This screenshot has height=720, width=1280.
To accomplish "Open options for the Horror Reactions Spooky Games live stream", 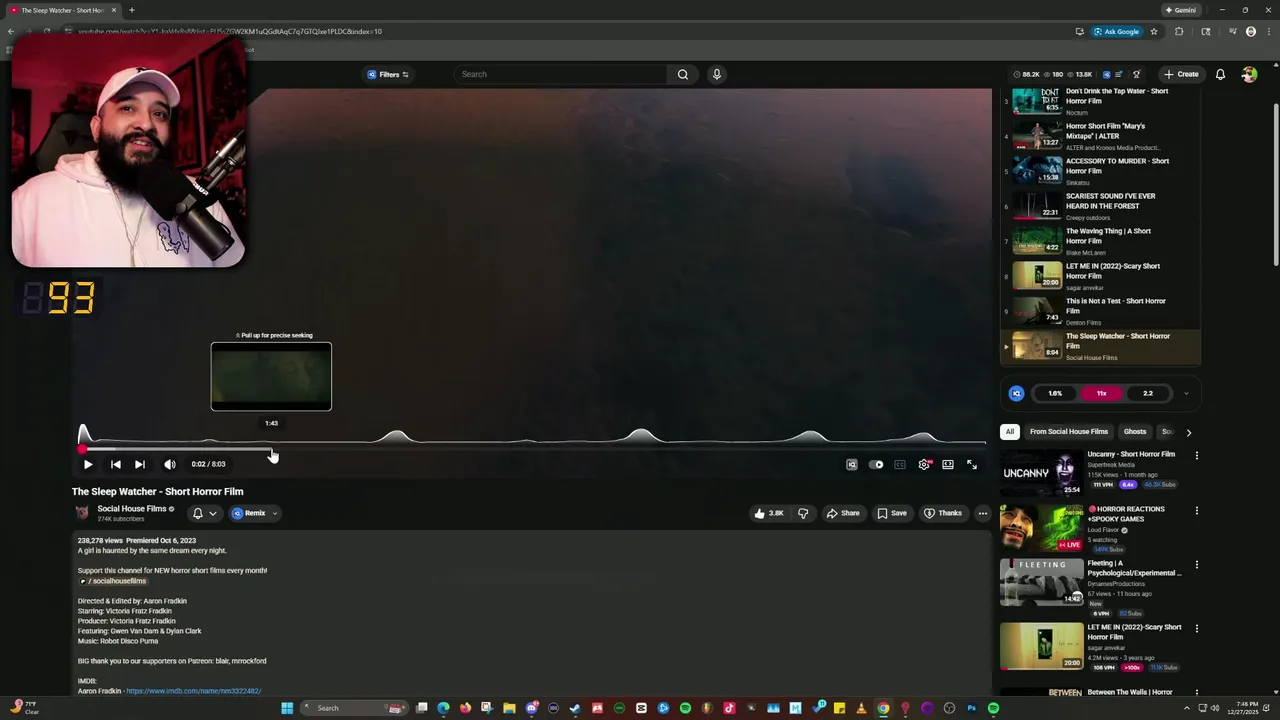I will pos(1196,510).
